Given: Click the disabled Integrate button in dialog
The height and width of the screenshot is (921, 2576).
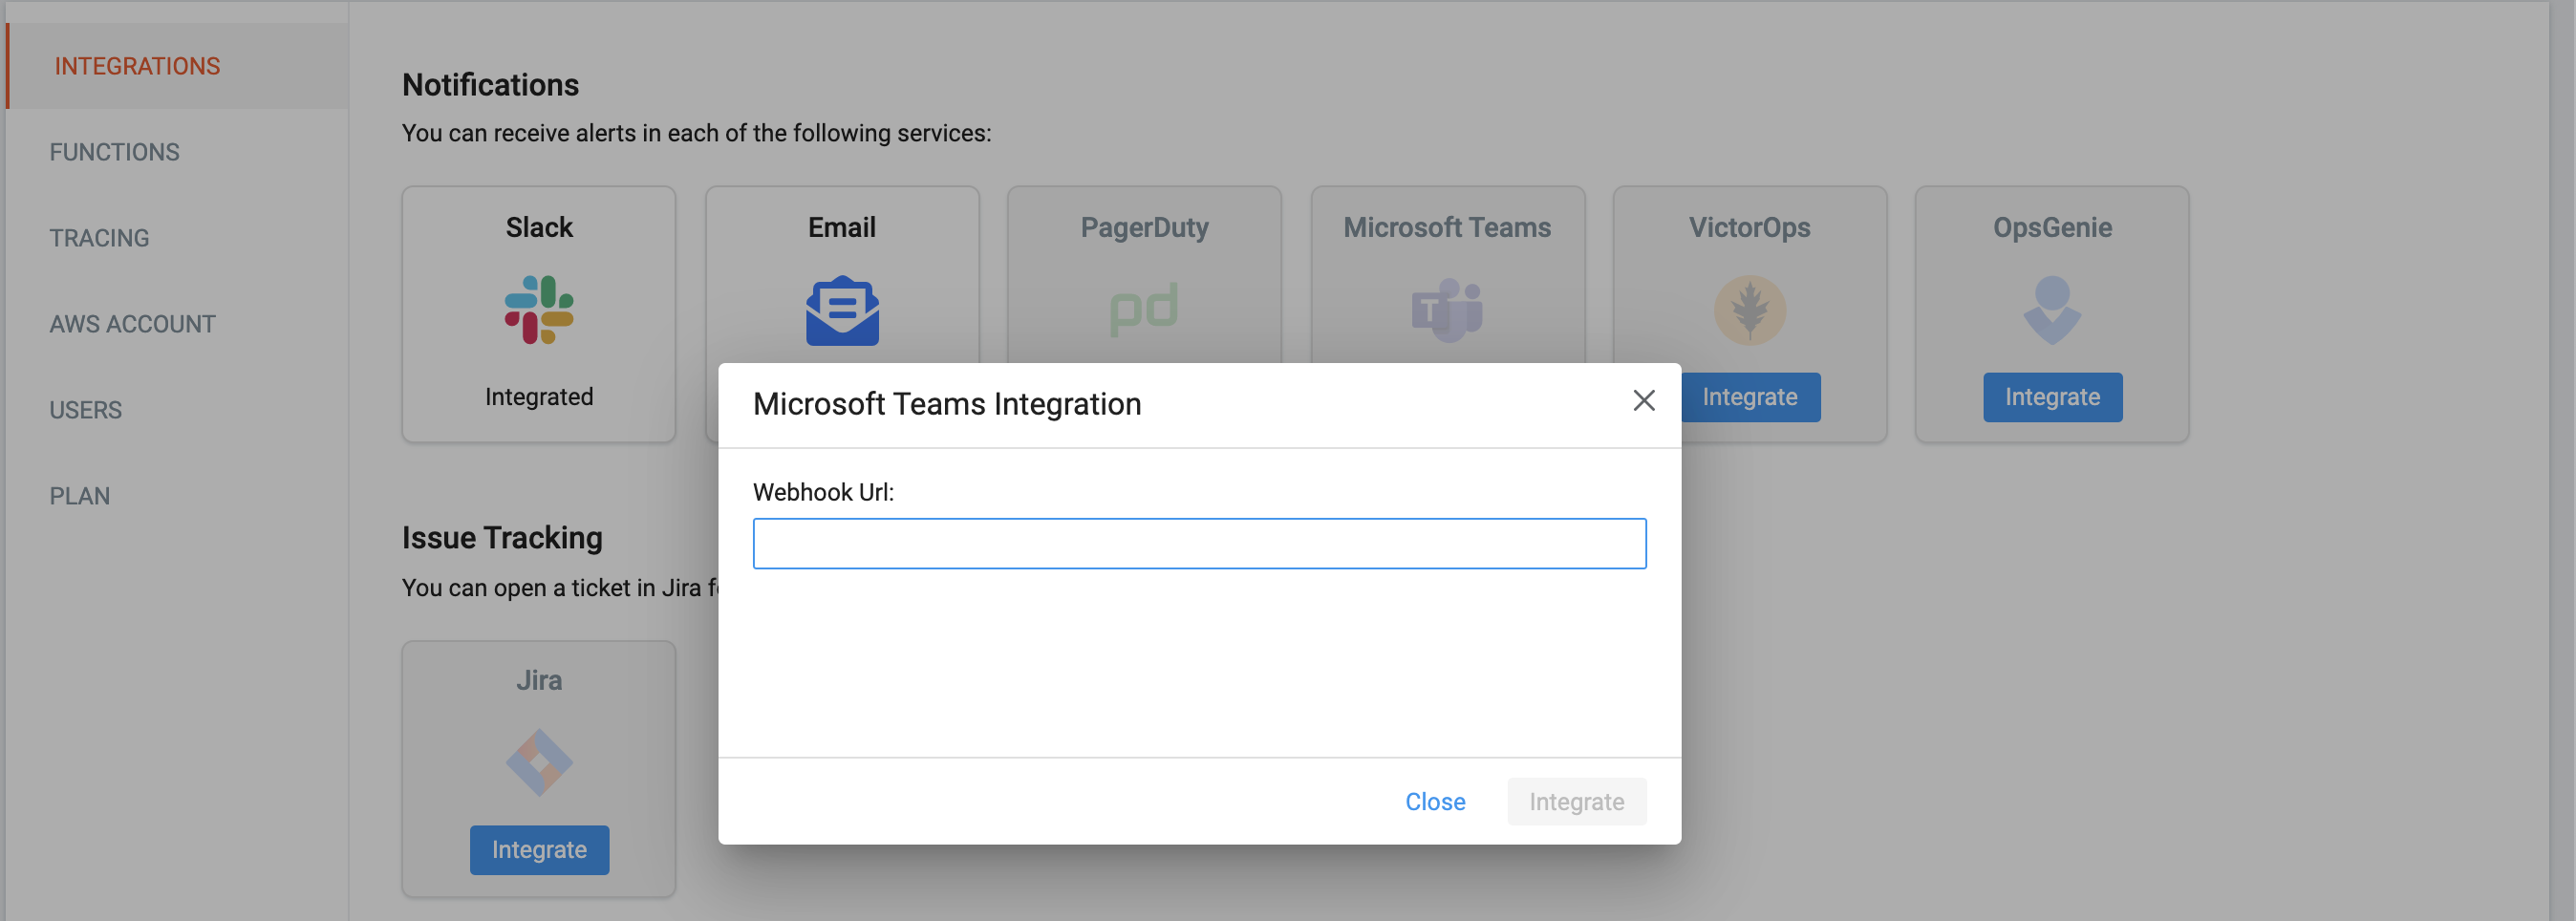Looking at the screenshot, I should coord(1576,802).
